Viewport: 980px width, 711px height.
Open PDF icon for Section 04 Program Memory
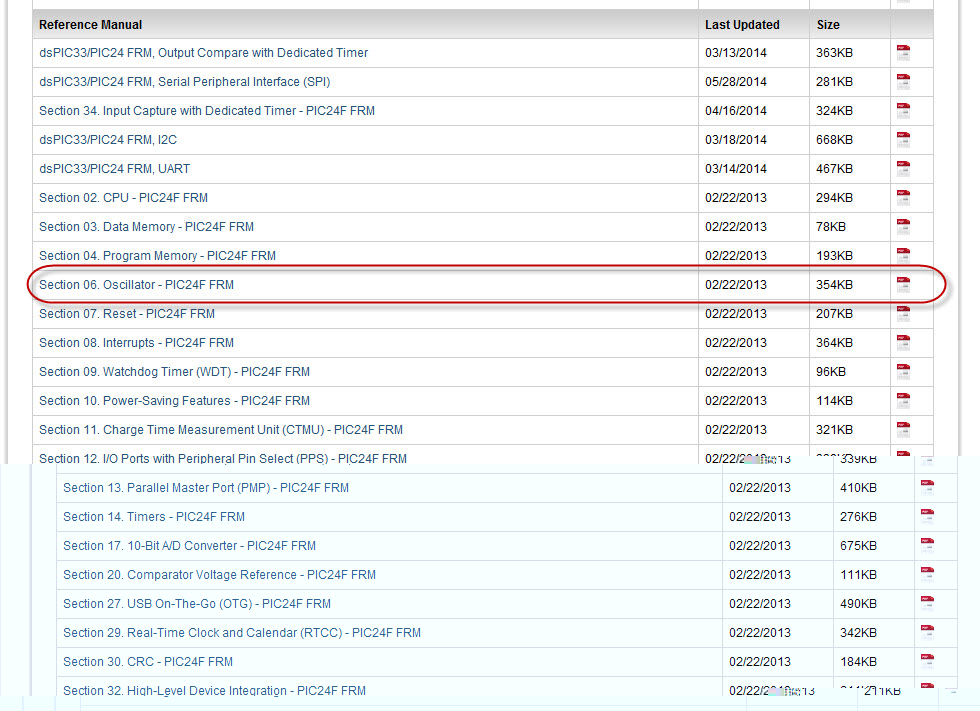tap(903, 256)
